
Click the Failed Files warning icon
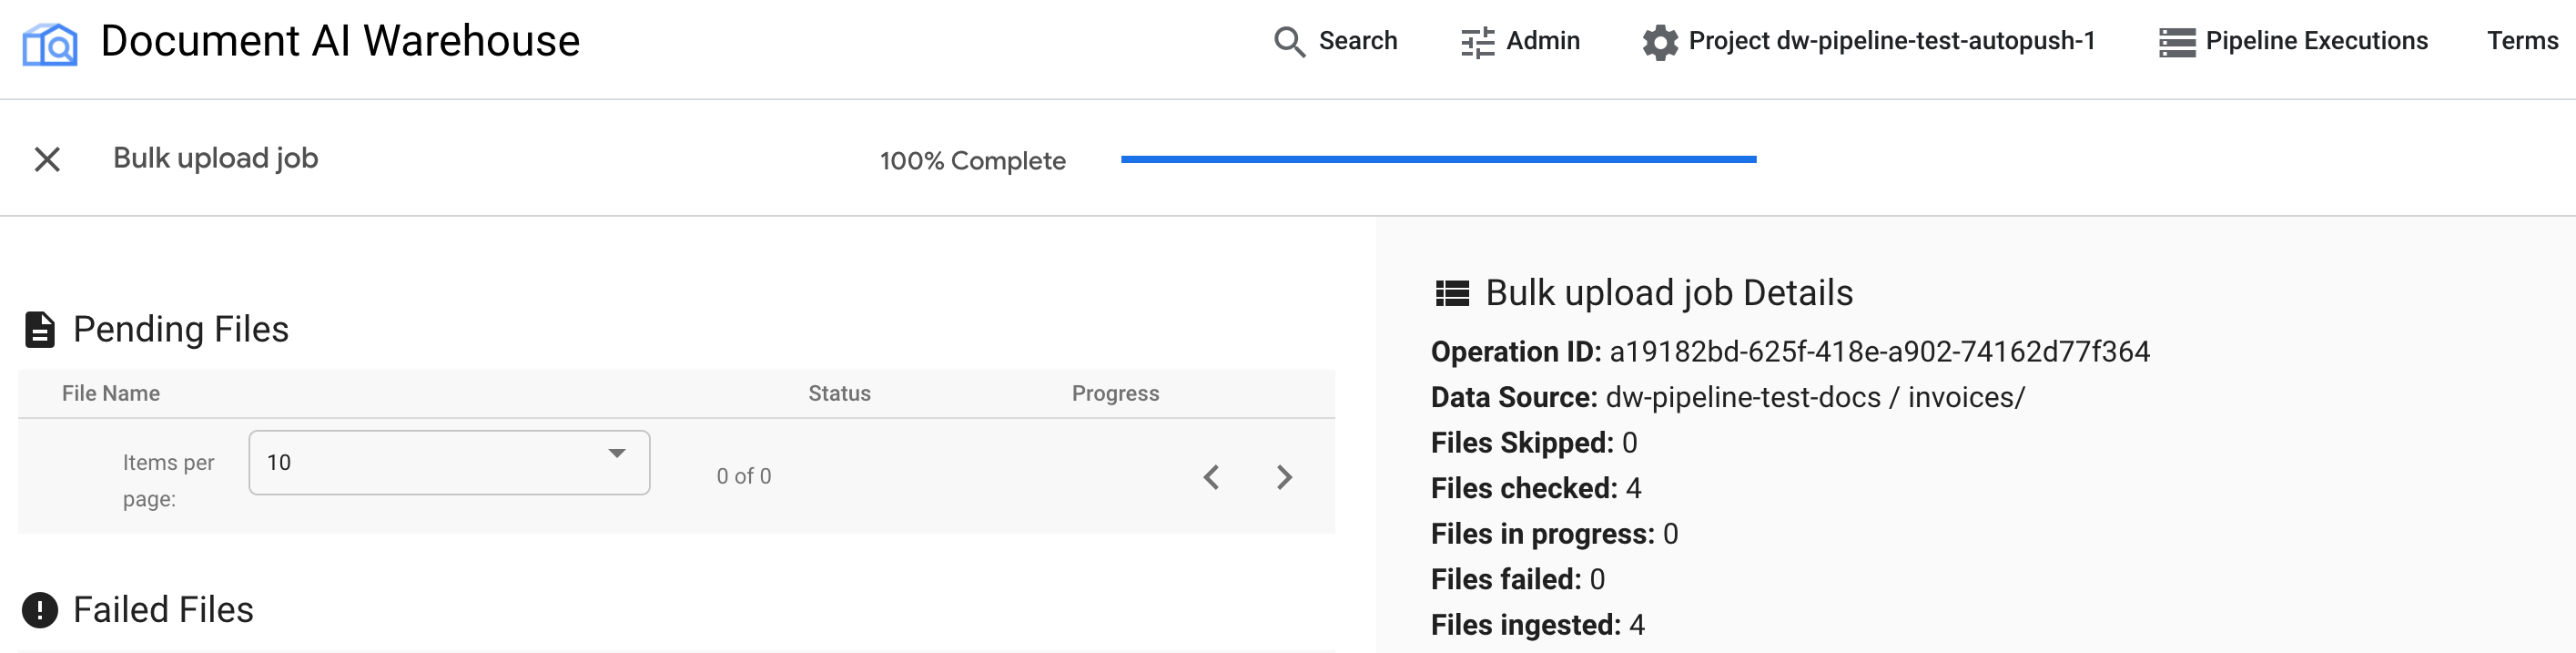click(x=40, y=610)
